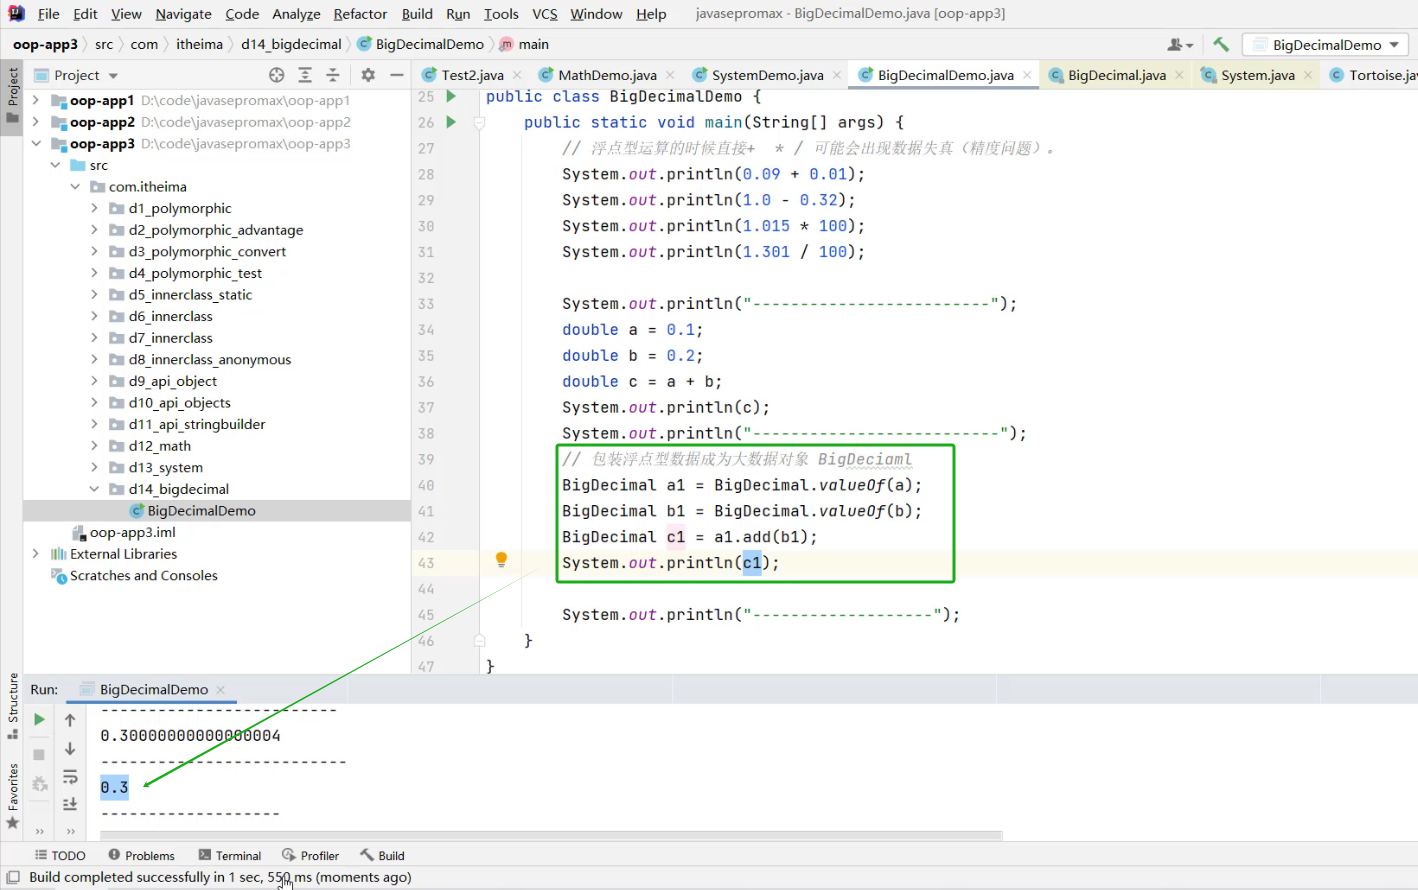Screen dimensions: 1418x890
Task: Expand the oop-app1 module
Action: (36, 100)
